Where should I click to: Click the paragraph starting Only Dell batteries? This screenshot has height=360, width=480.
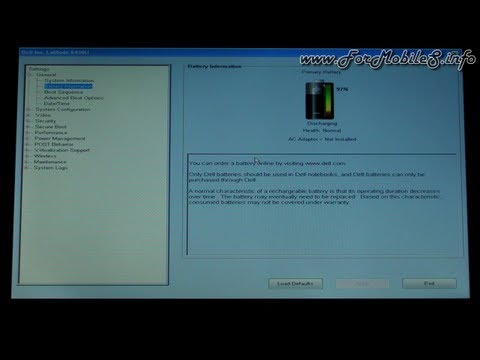tap(307, 177)
